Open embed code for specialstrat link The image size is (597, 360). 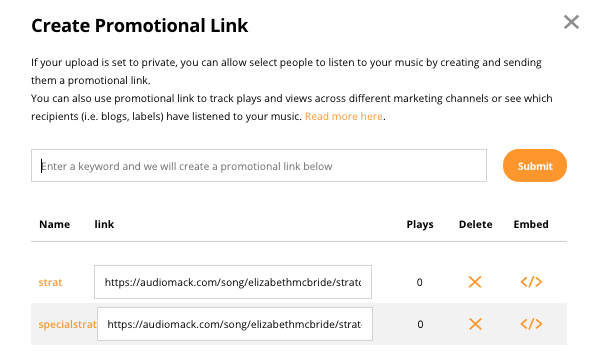531,324
